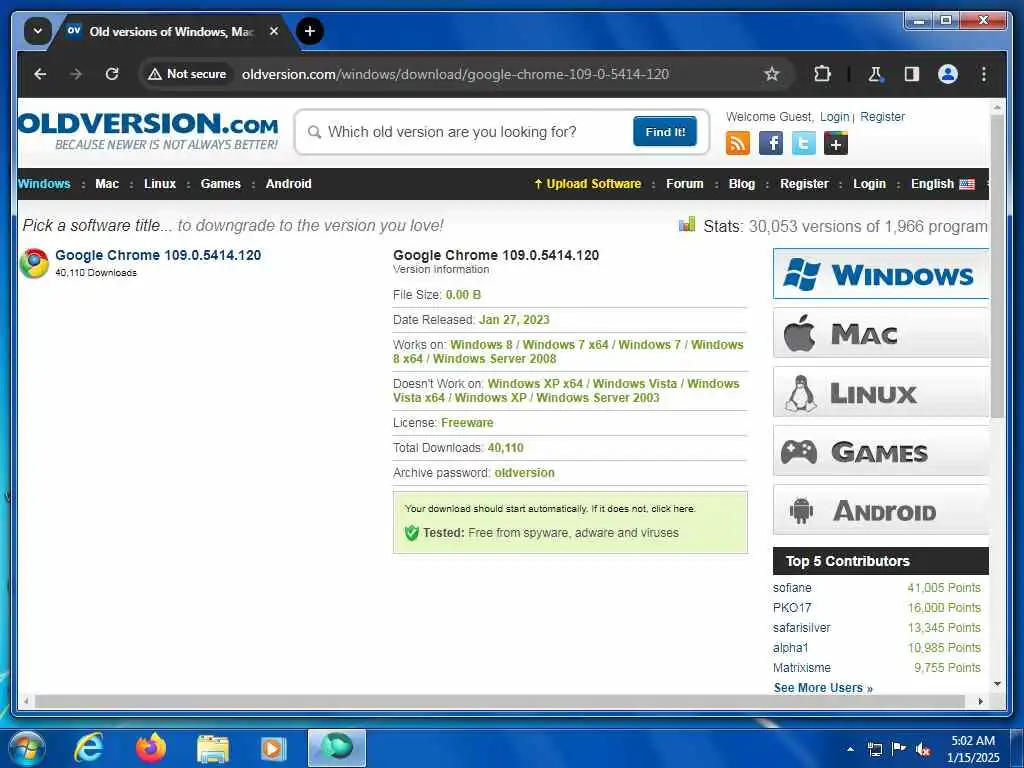Image resolution: width=1024 pixels, height=768 pixels.
Task: Open the Windows Start button
Action: [x=25, y=748]
